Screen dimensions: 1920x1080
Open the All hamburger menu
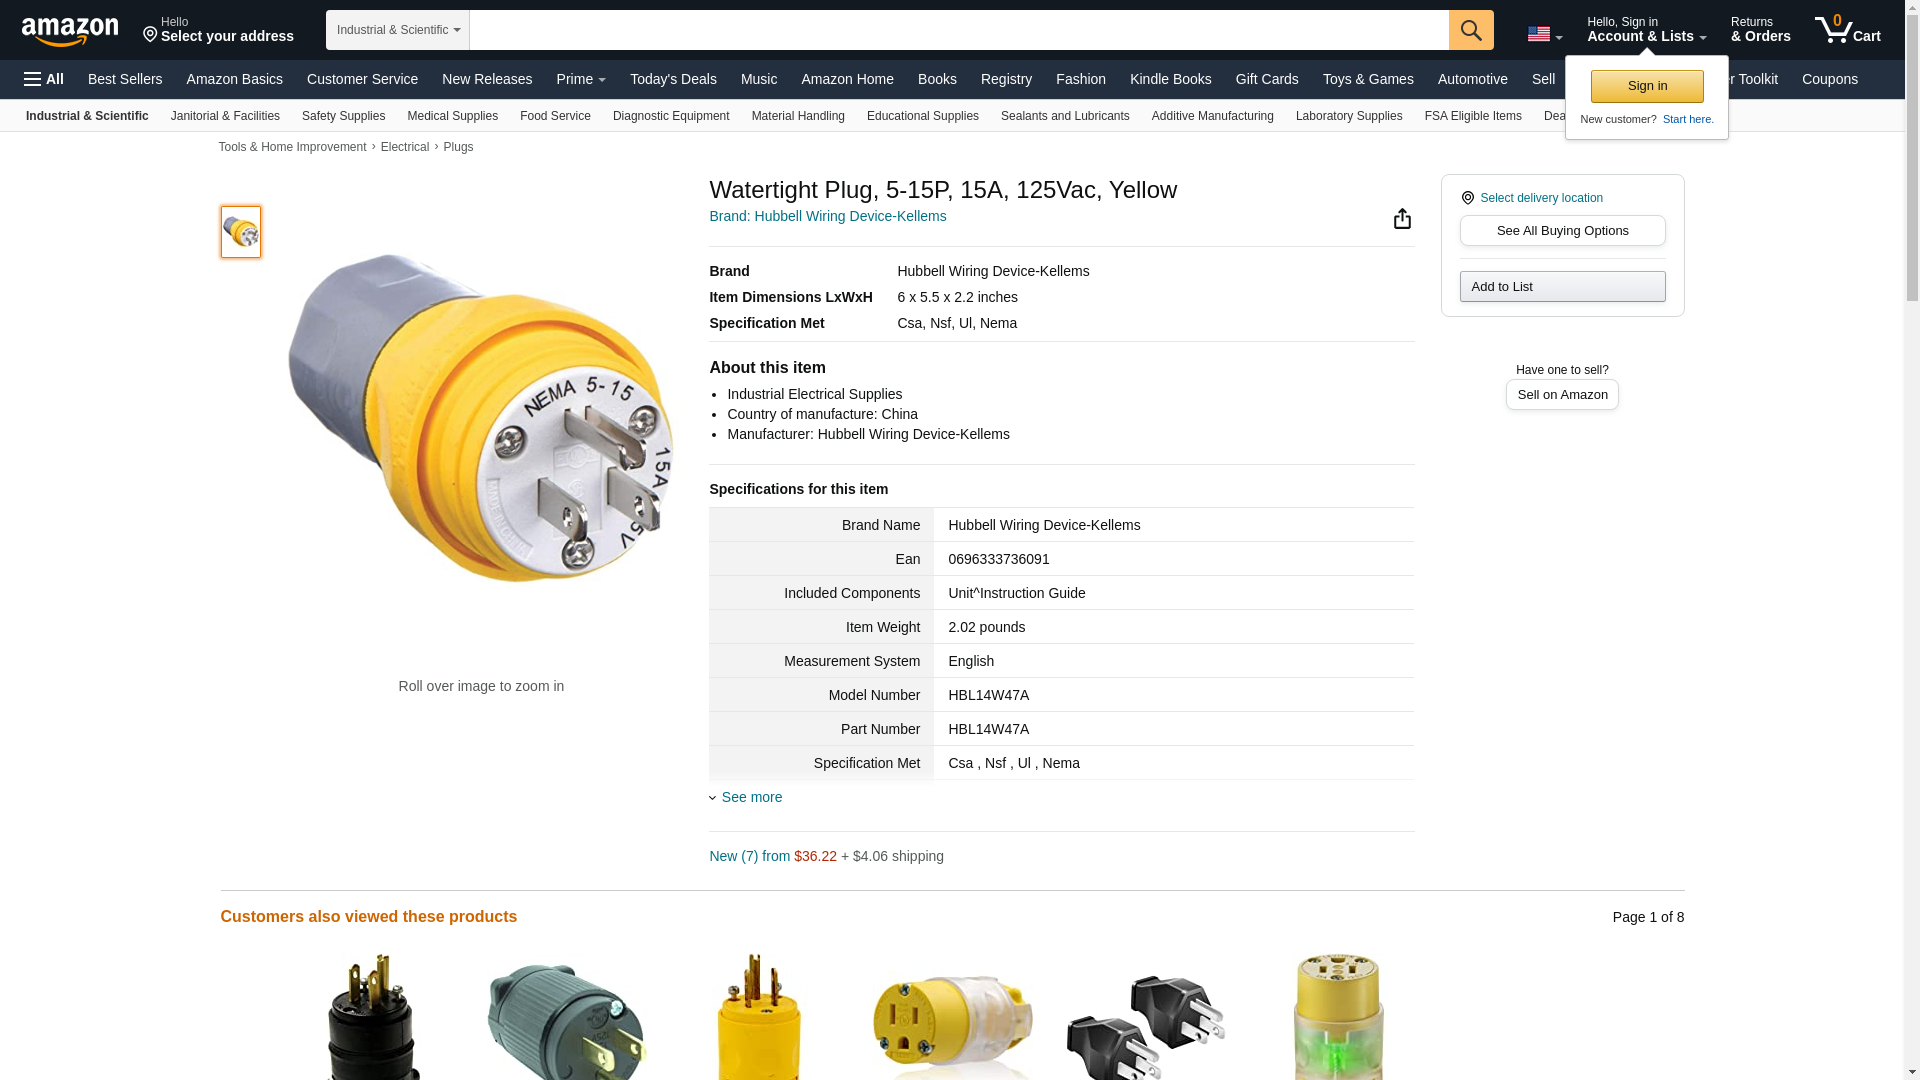[x=44, y=79]
